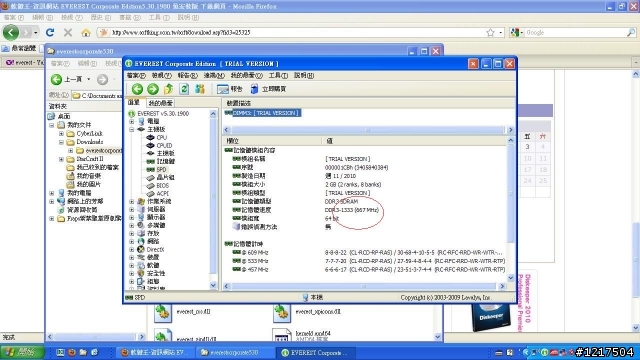Click details pane bottom scrollbar right arrow

coord(502,287)
